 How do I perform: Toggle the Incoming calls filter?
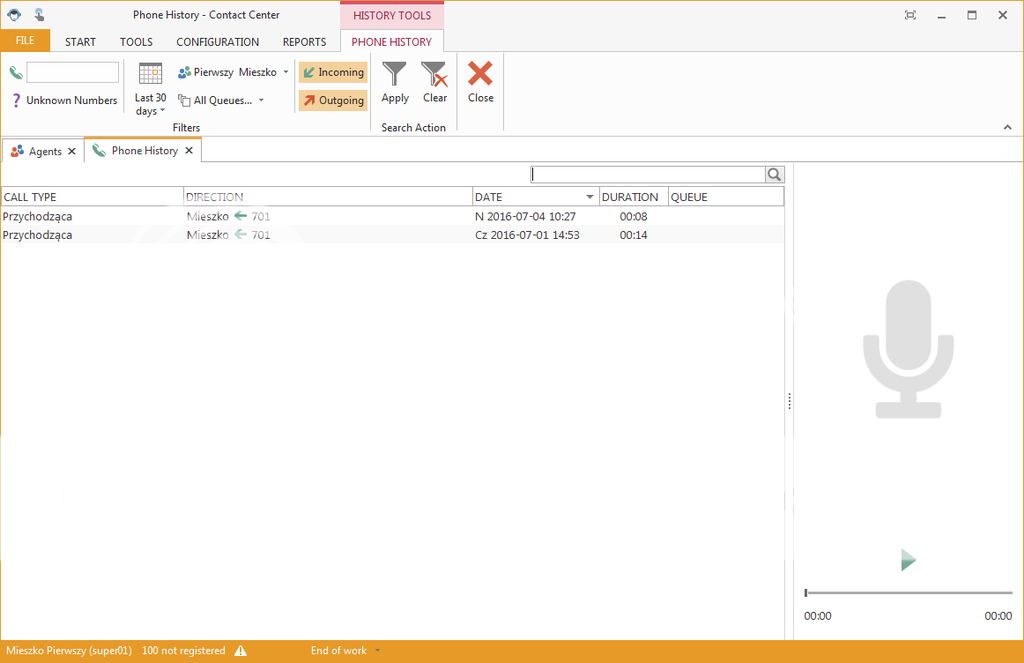click(x=333, y=73)
